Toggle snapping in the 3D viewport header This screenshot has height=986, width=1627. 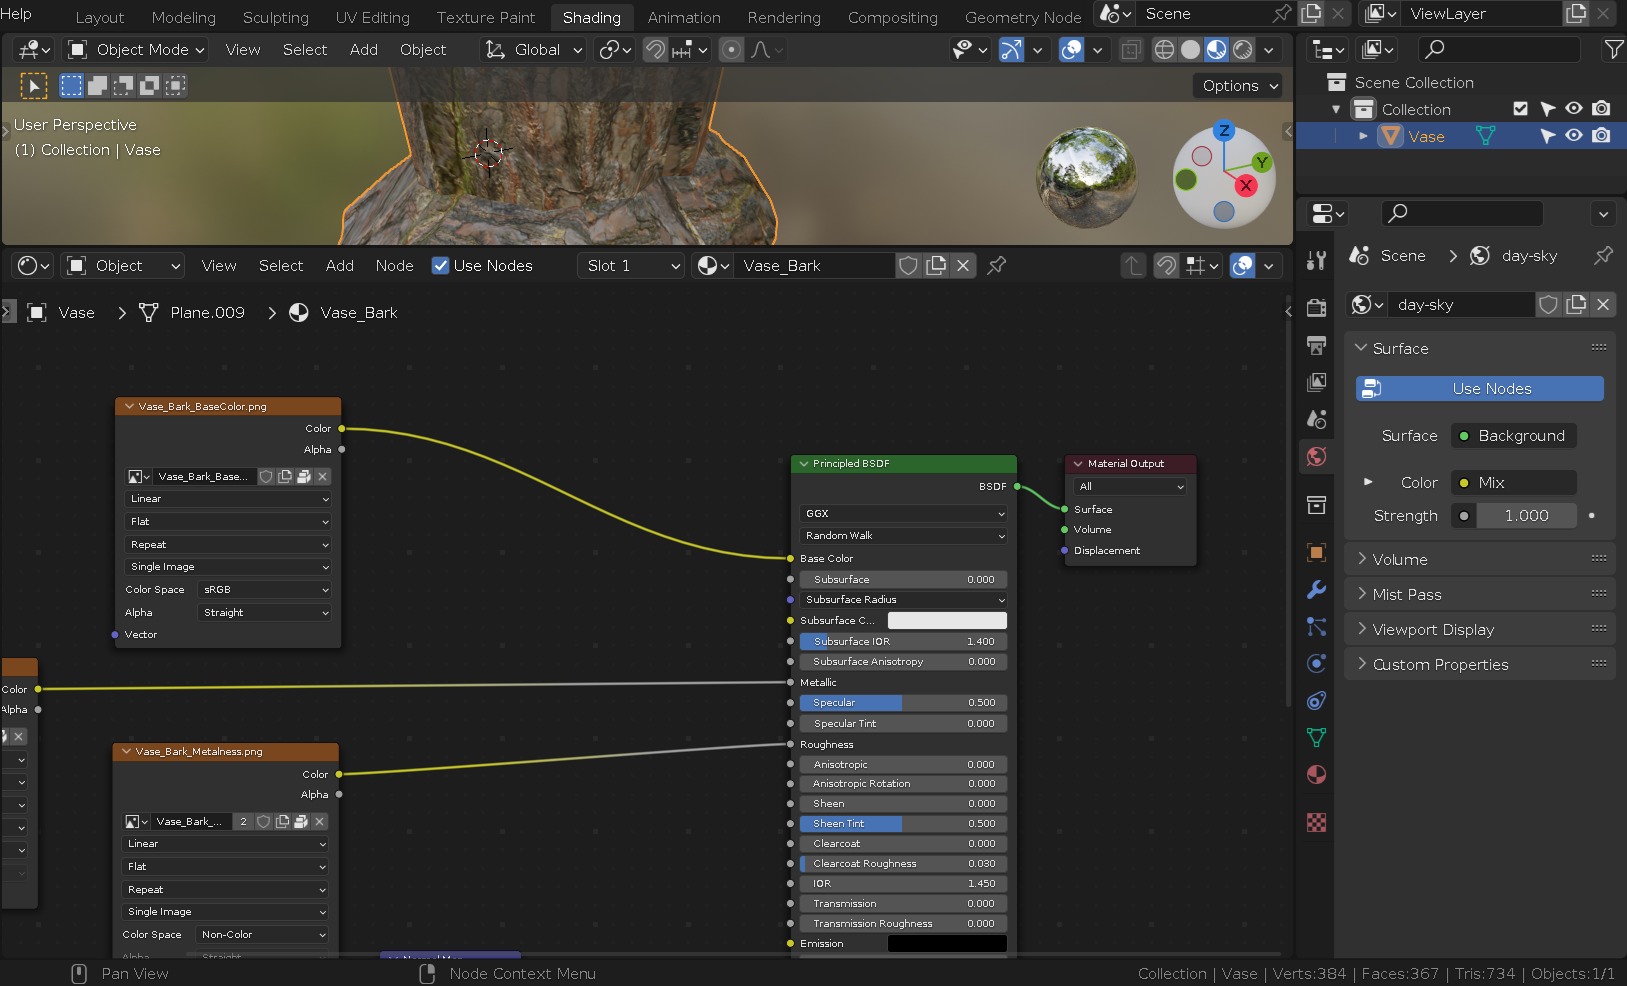point(655,50)
